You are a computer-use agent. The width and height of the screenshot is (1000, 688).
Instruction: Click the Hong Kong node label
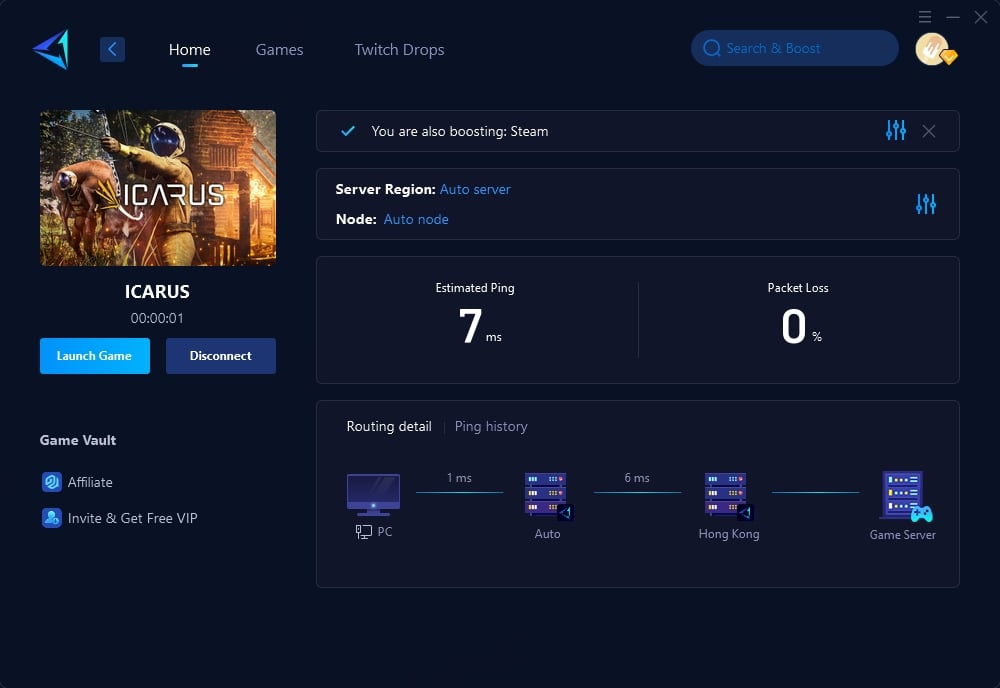(729, 534)
